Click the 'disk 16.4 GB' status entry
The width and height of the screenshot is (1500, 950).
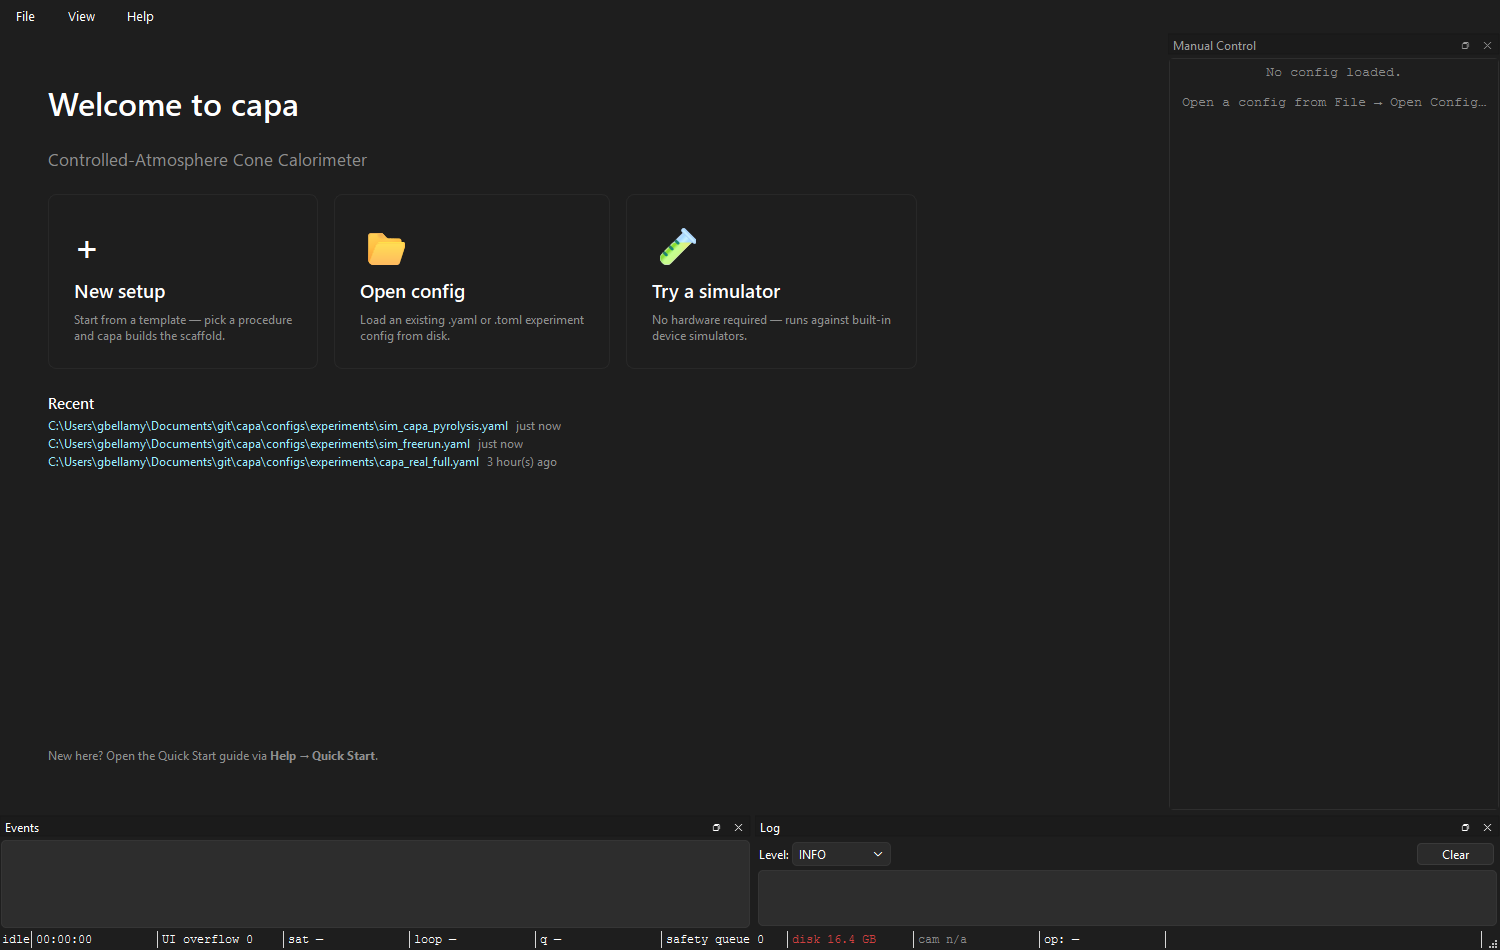(x=834, y=939)
